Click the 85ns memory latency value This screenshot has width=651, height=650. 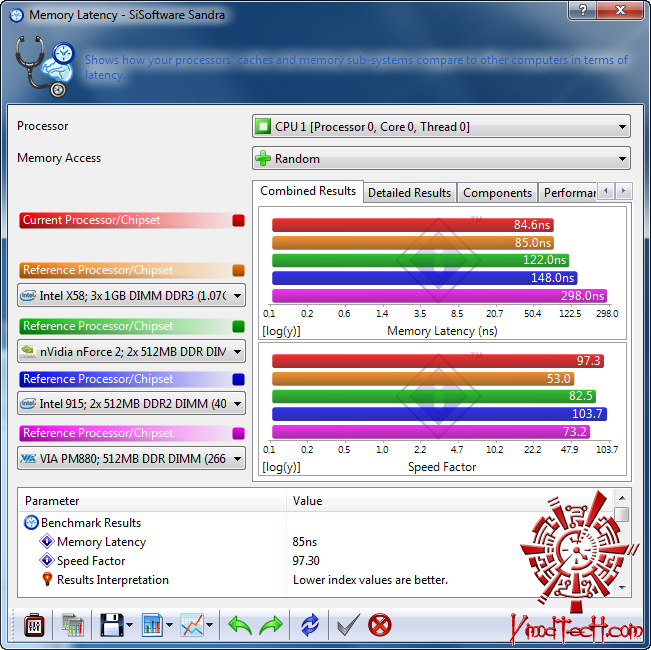(x=304, y=542)
